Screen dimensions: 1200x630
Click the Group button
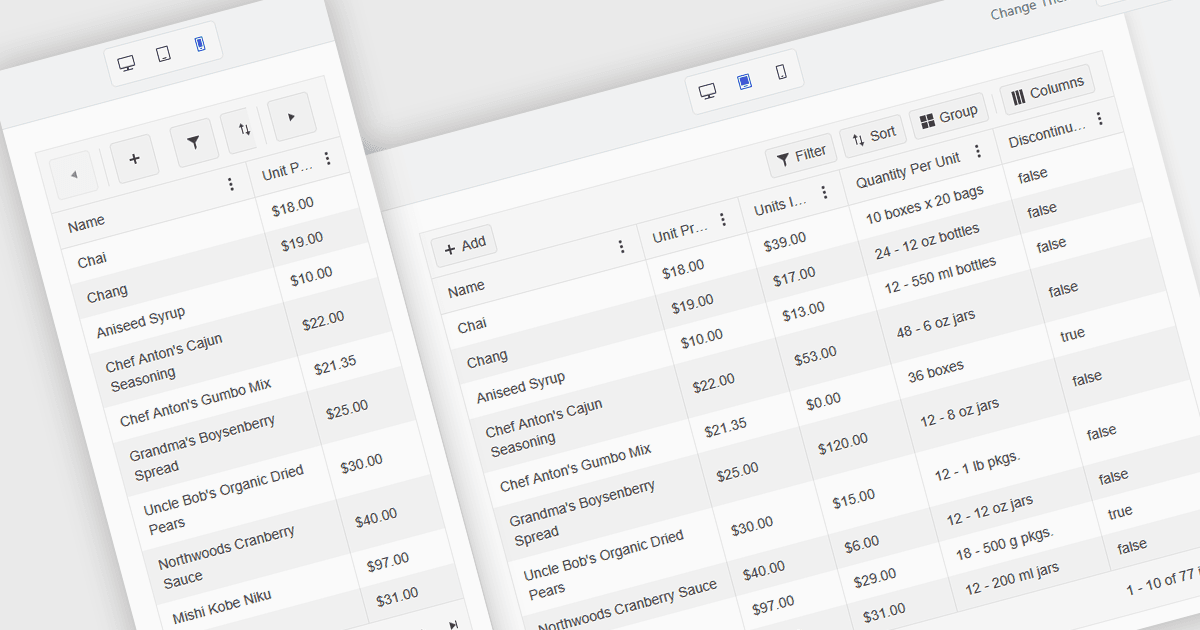[949, 116]
